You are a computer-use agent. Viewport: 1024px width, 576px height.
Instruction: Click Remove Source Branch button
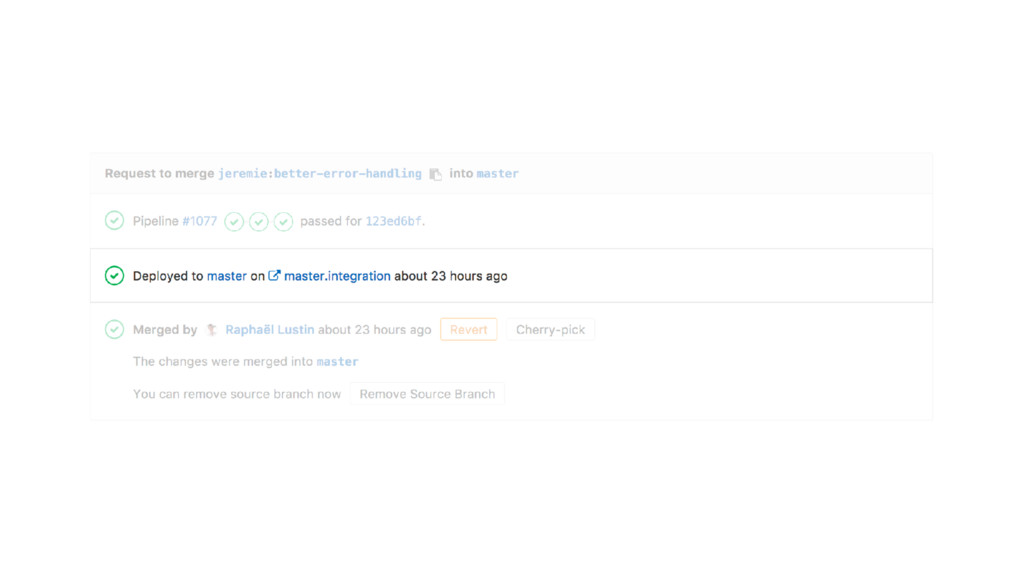pyautogui.click(x=427, y=394)
